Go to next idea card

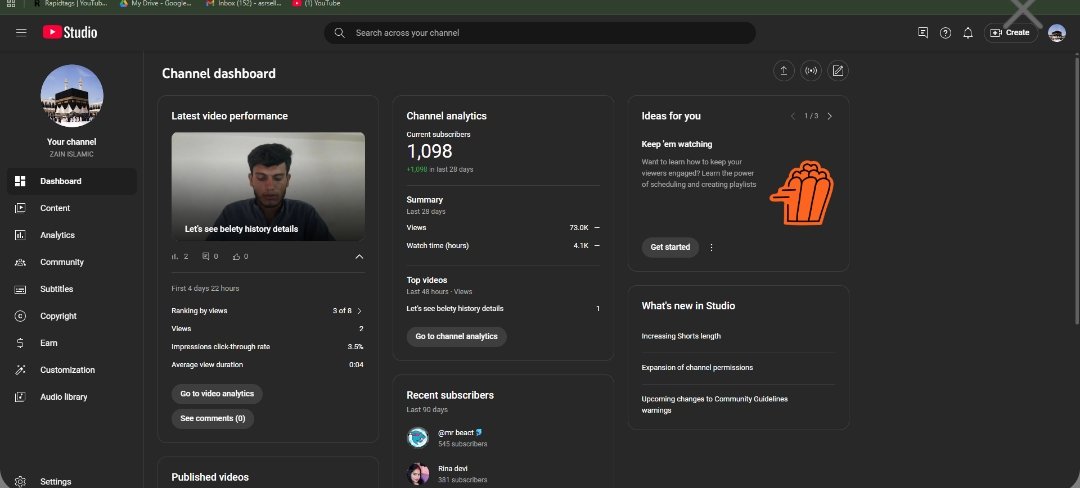pyautogui.click(x=829, y=116)
